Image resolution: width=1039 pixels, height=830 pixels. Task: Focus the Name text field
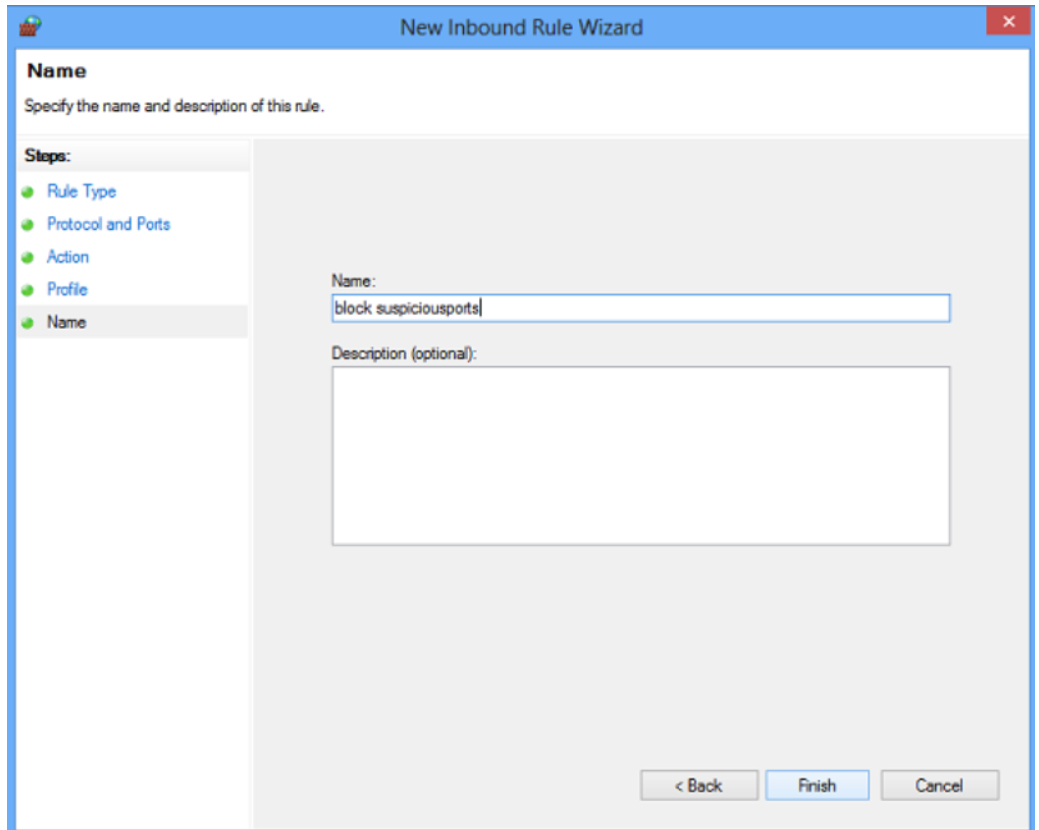pyautogui.click(x=641, y=308)
